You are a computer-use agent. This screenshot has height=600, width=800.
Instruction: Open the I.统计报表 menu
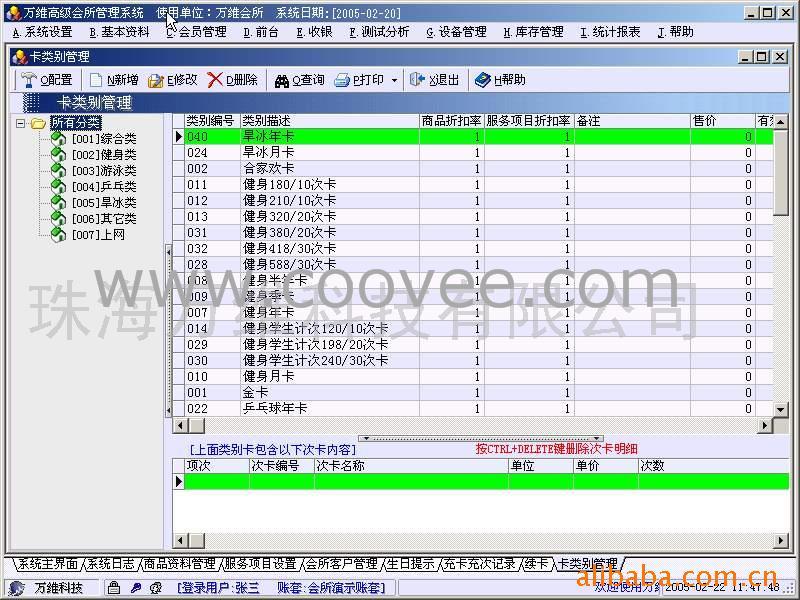tap(610, 32)
